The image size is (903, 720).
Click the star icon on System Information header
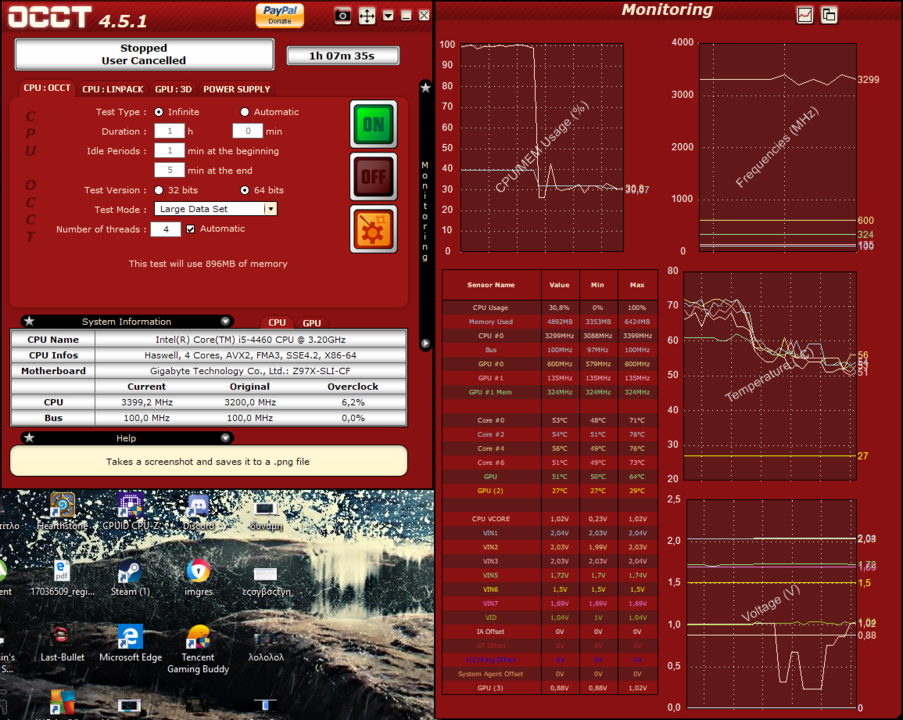[29, 321]
